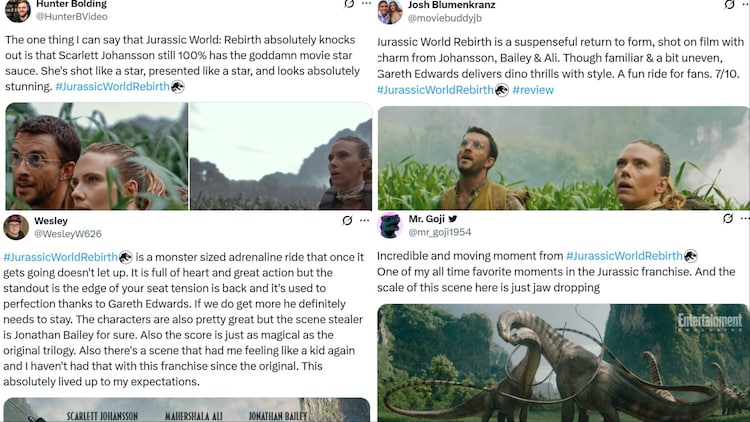Visit the @moviebuddyjb handle
This screenshot has height=422, width=750.
[x=444, y=18]
